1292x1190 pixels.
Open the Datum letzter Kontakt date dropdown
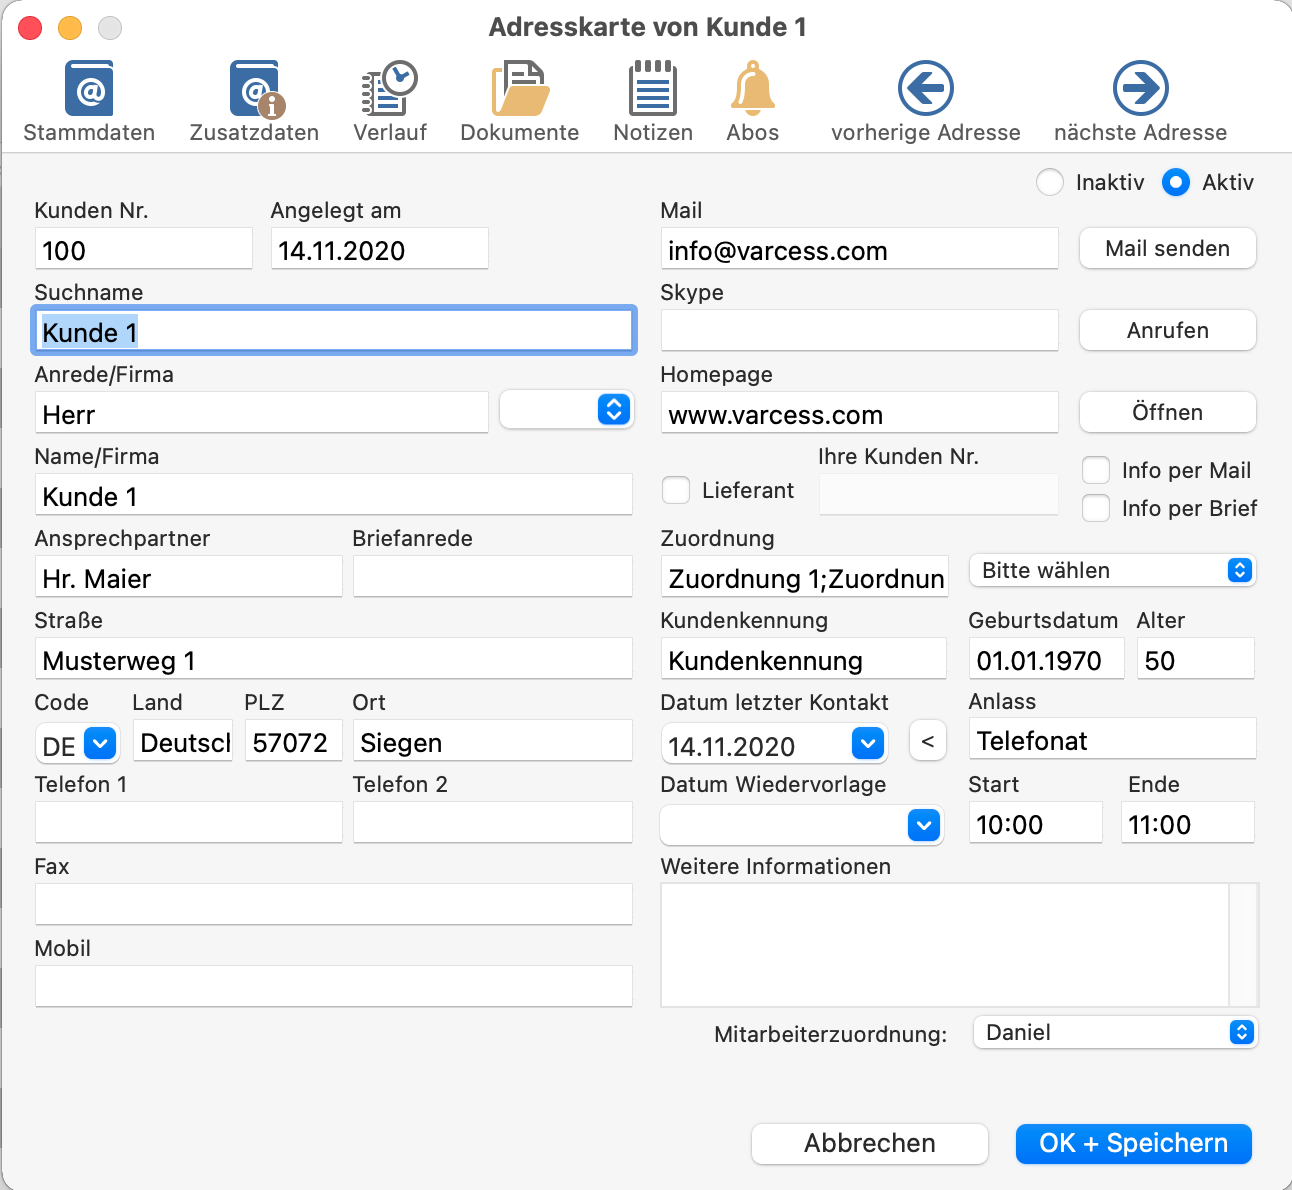[869, 743]
